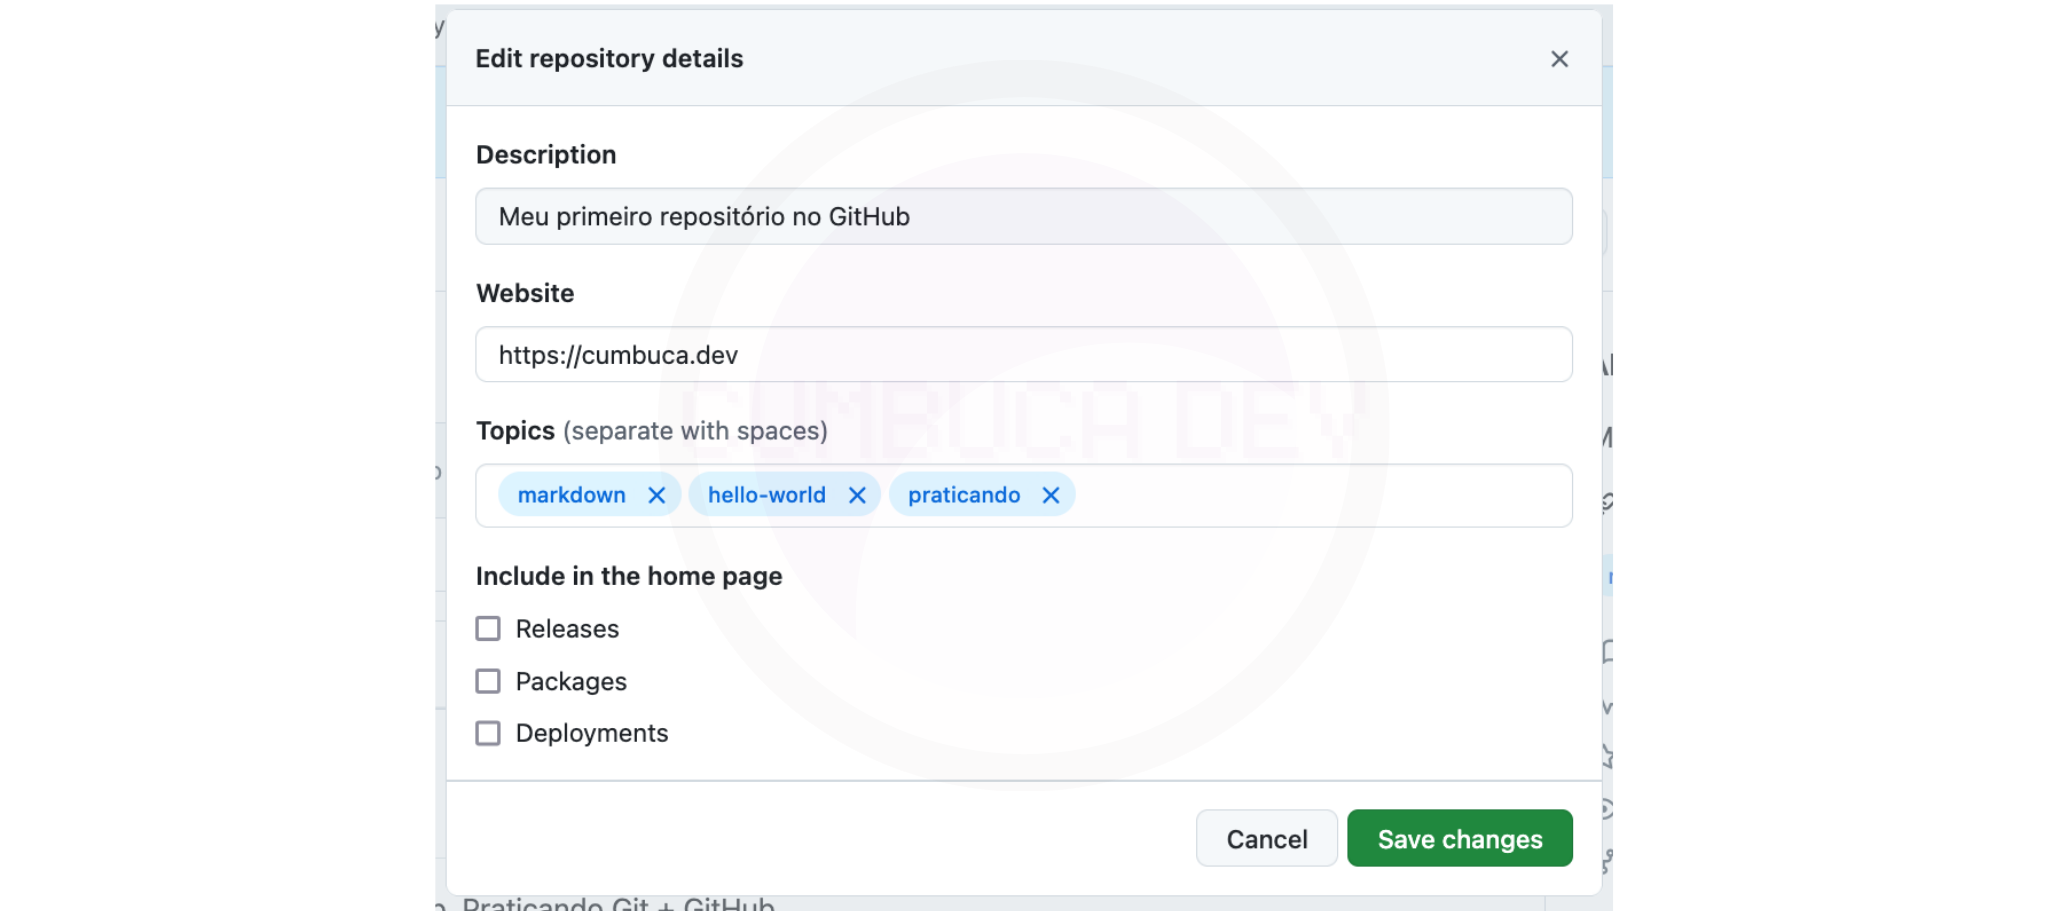Enable the Releases checkbox

[488, 629]
